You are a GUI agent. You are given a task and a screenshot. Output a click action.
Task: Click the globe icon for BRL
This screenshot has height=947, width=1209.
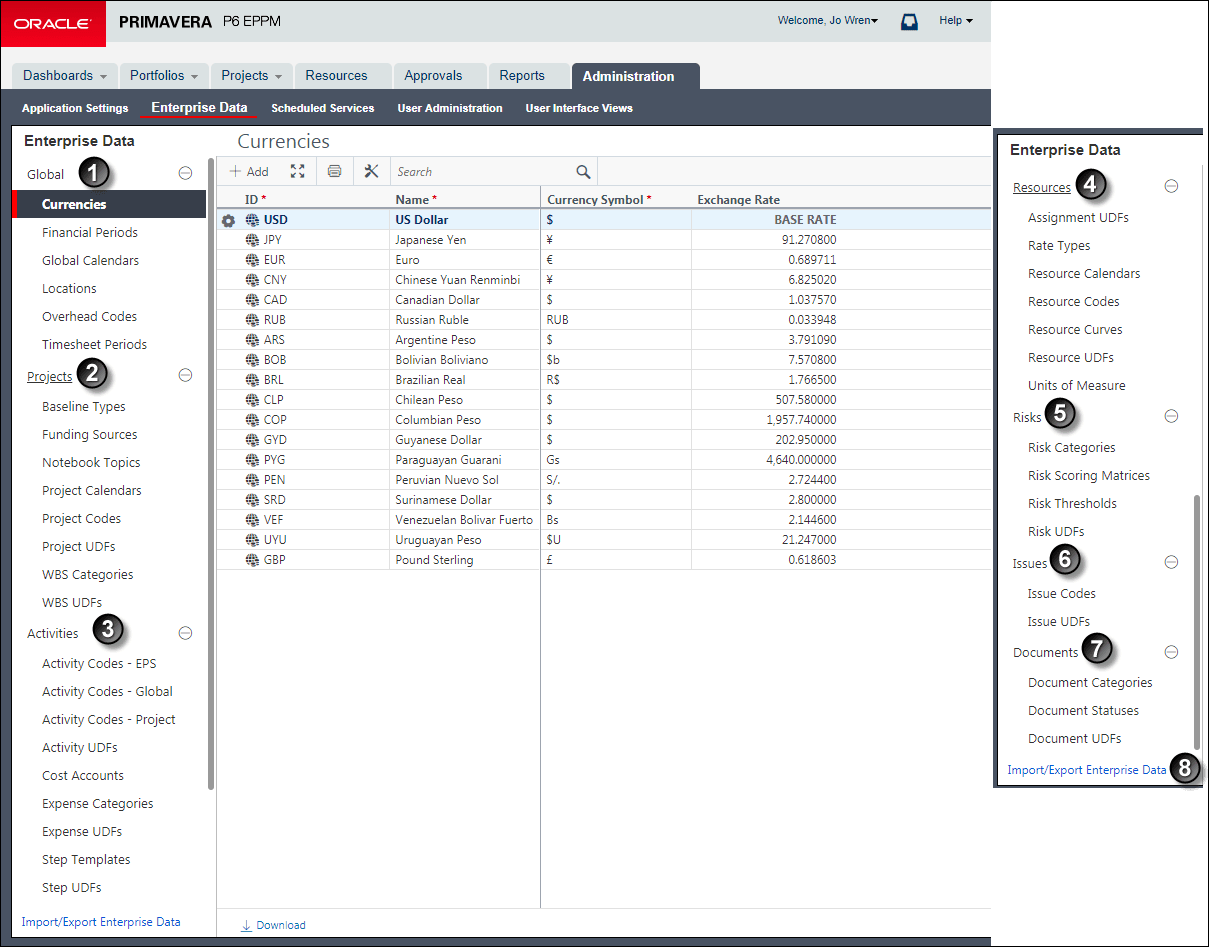tap(252, 380)
